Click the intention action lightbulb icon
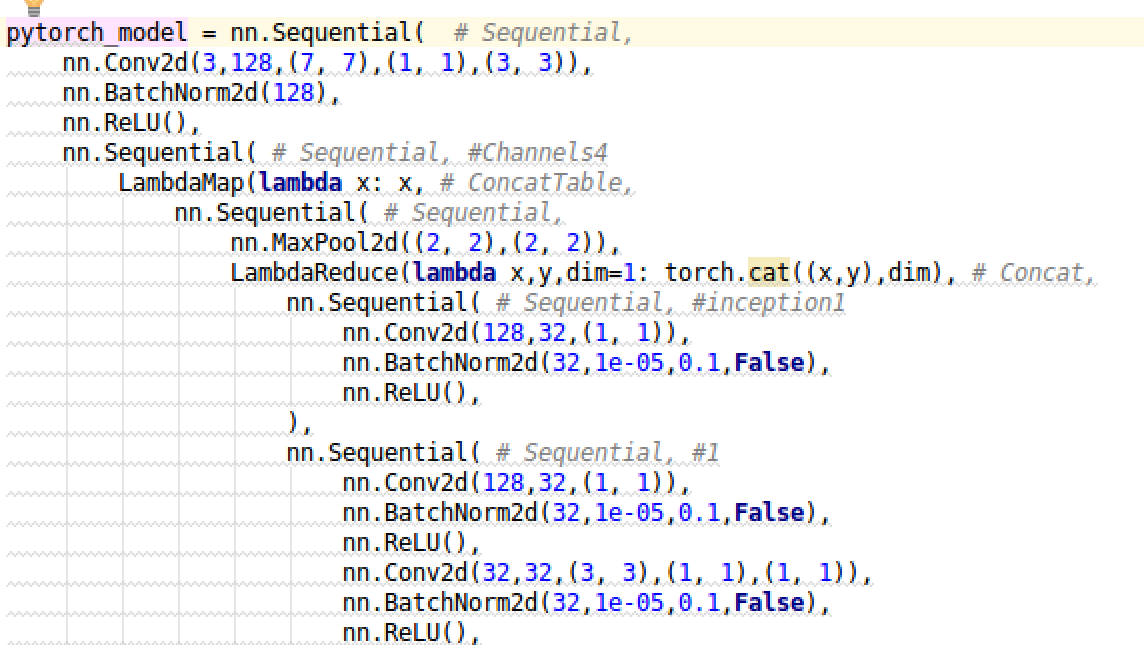 (x=35, y=8)
